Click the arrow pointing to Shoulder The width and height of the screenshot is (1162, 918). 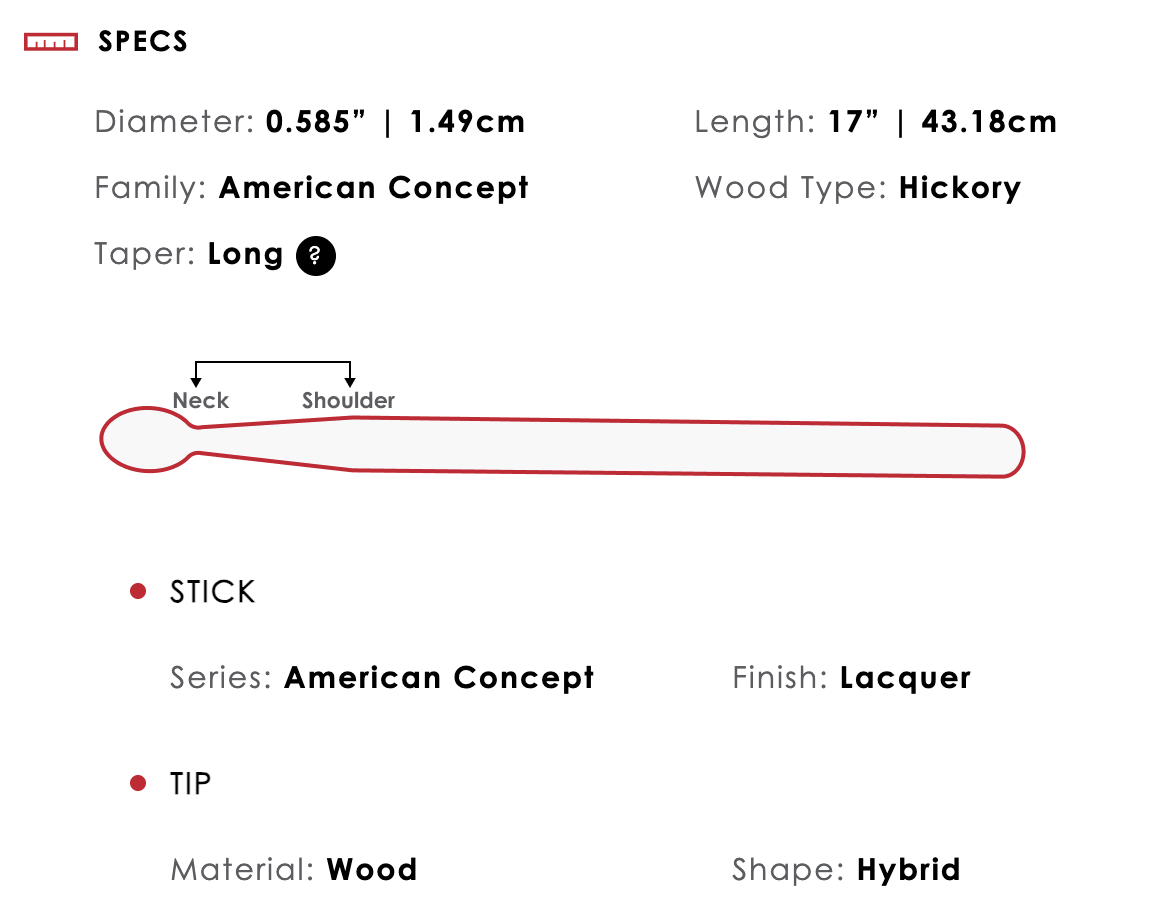click(350, 379)
